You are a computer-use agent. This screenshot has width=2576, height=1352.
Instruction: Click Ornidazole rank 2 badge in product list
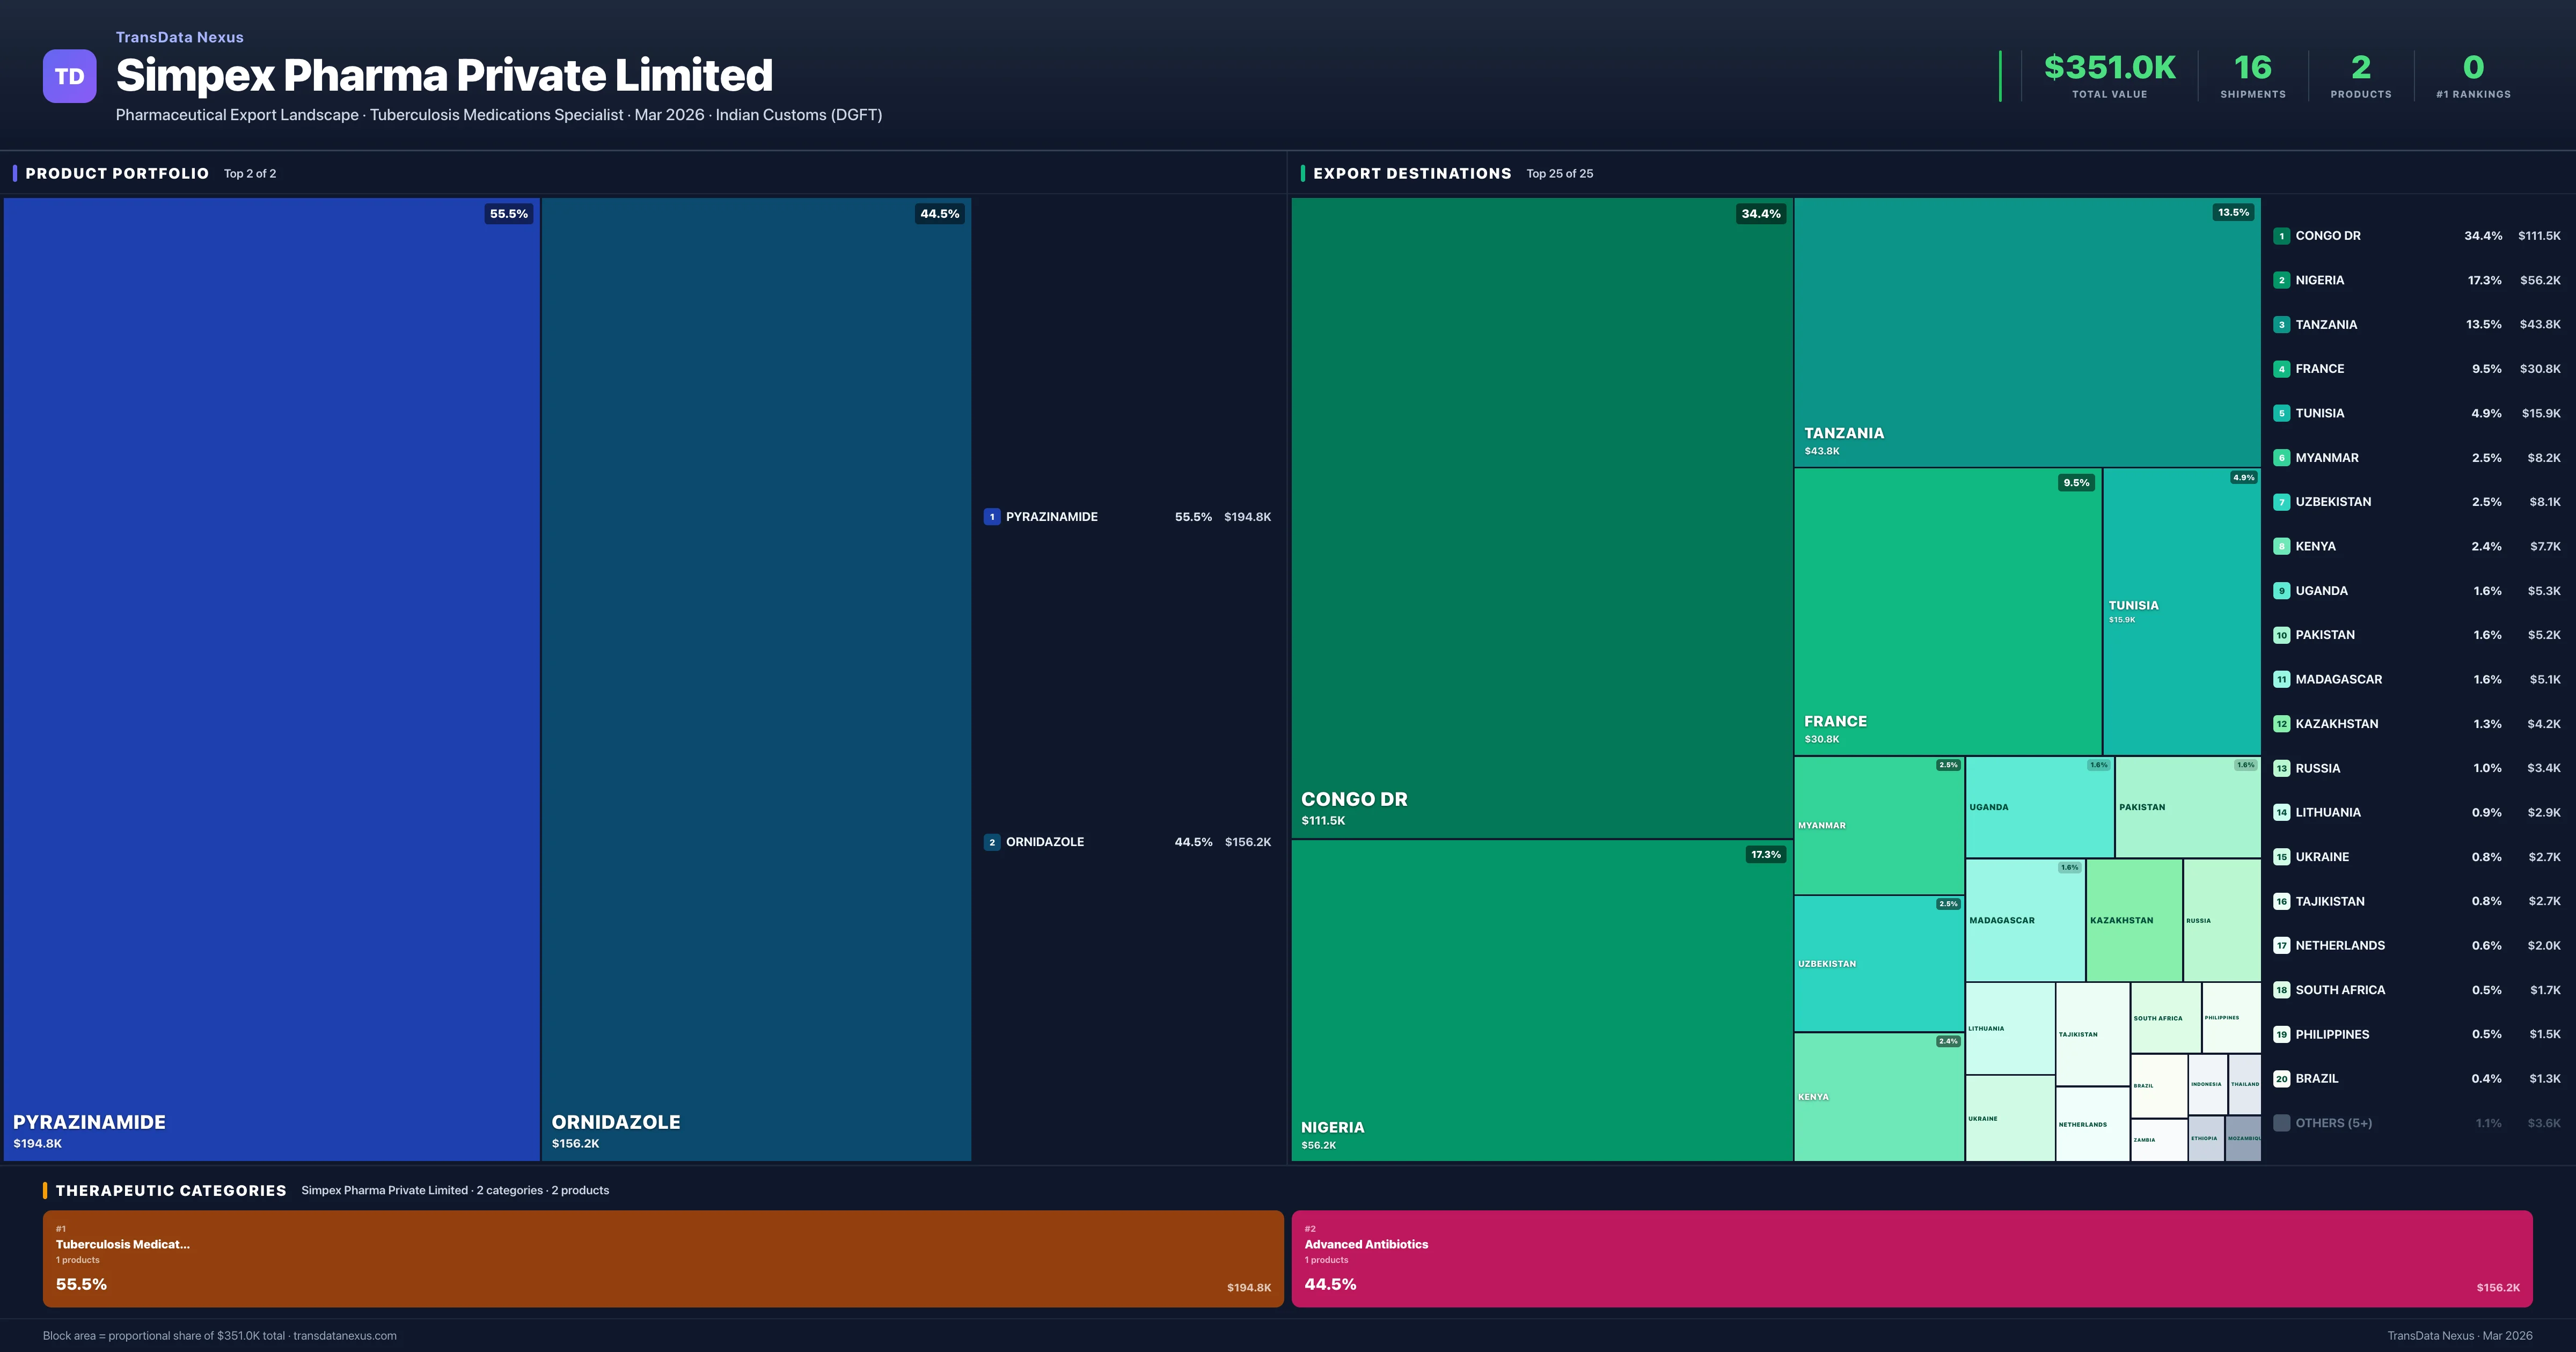[991, 842]
